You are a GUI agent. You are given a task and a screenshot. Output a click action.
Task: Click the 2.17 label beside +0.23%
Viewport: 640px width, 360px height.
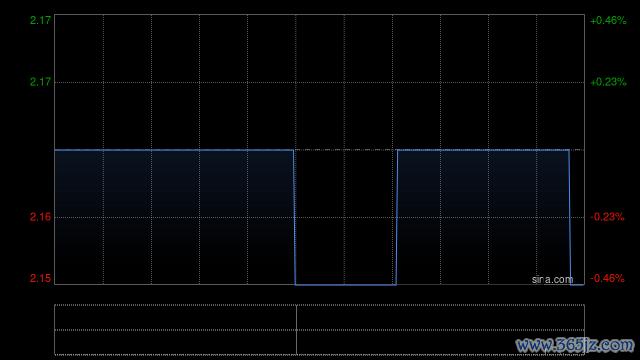40,82
